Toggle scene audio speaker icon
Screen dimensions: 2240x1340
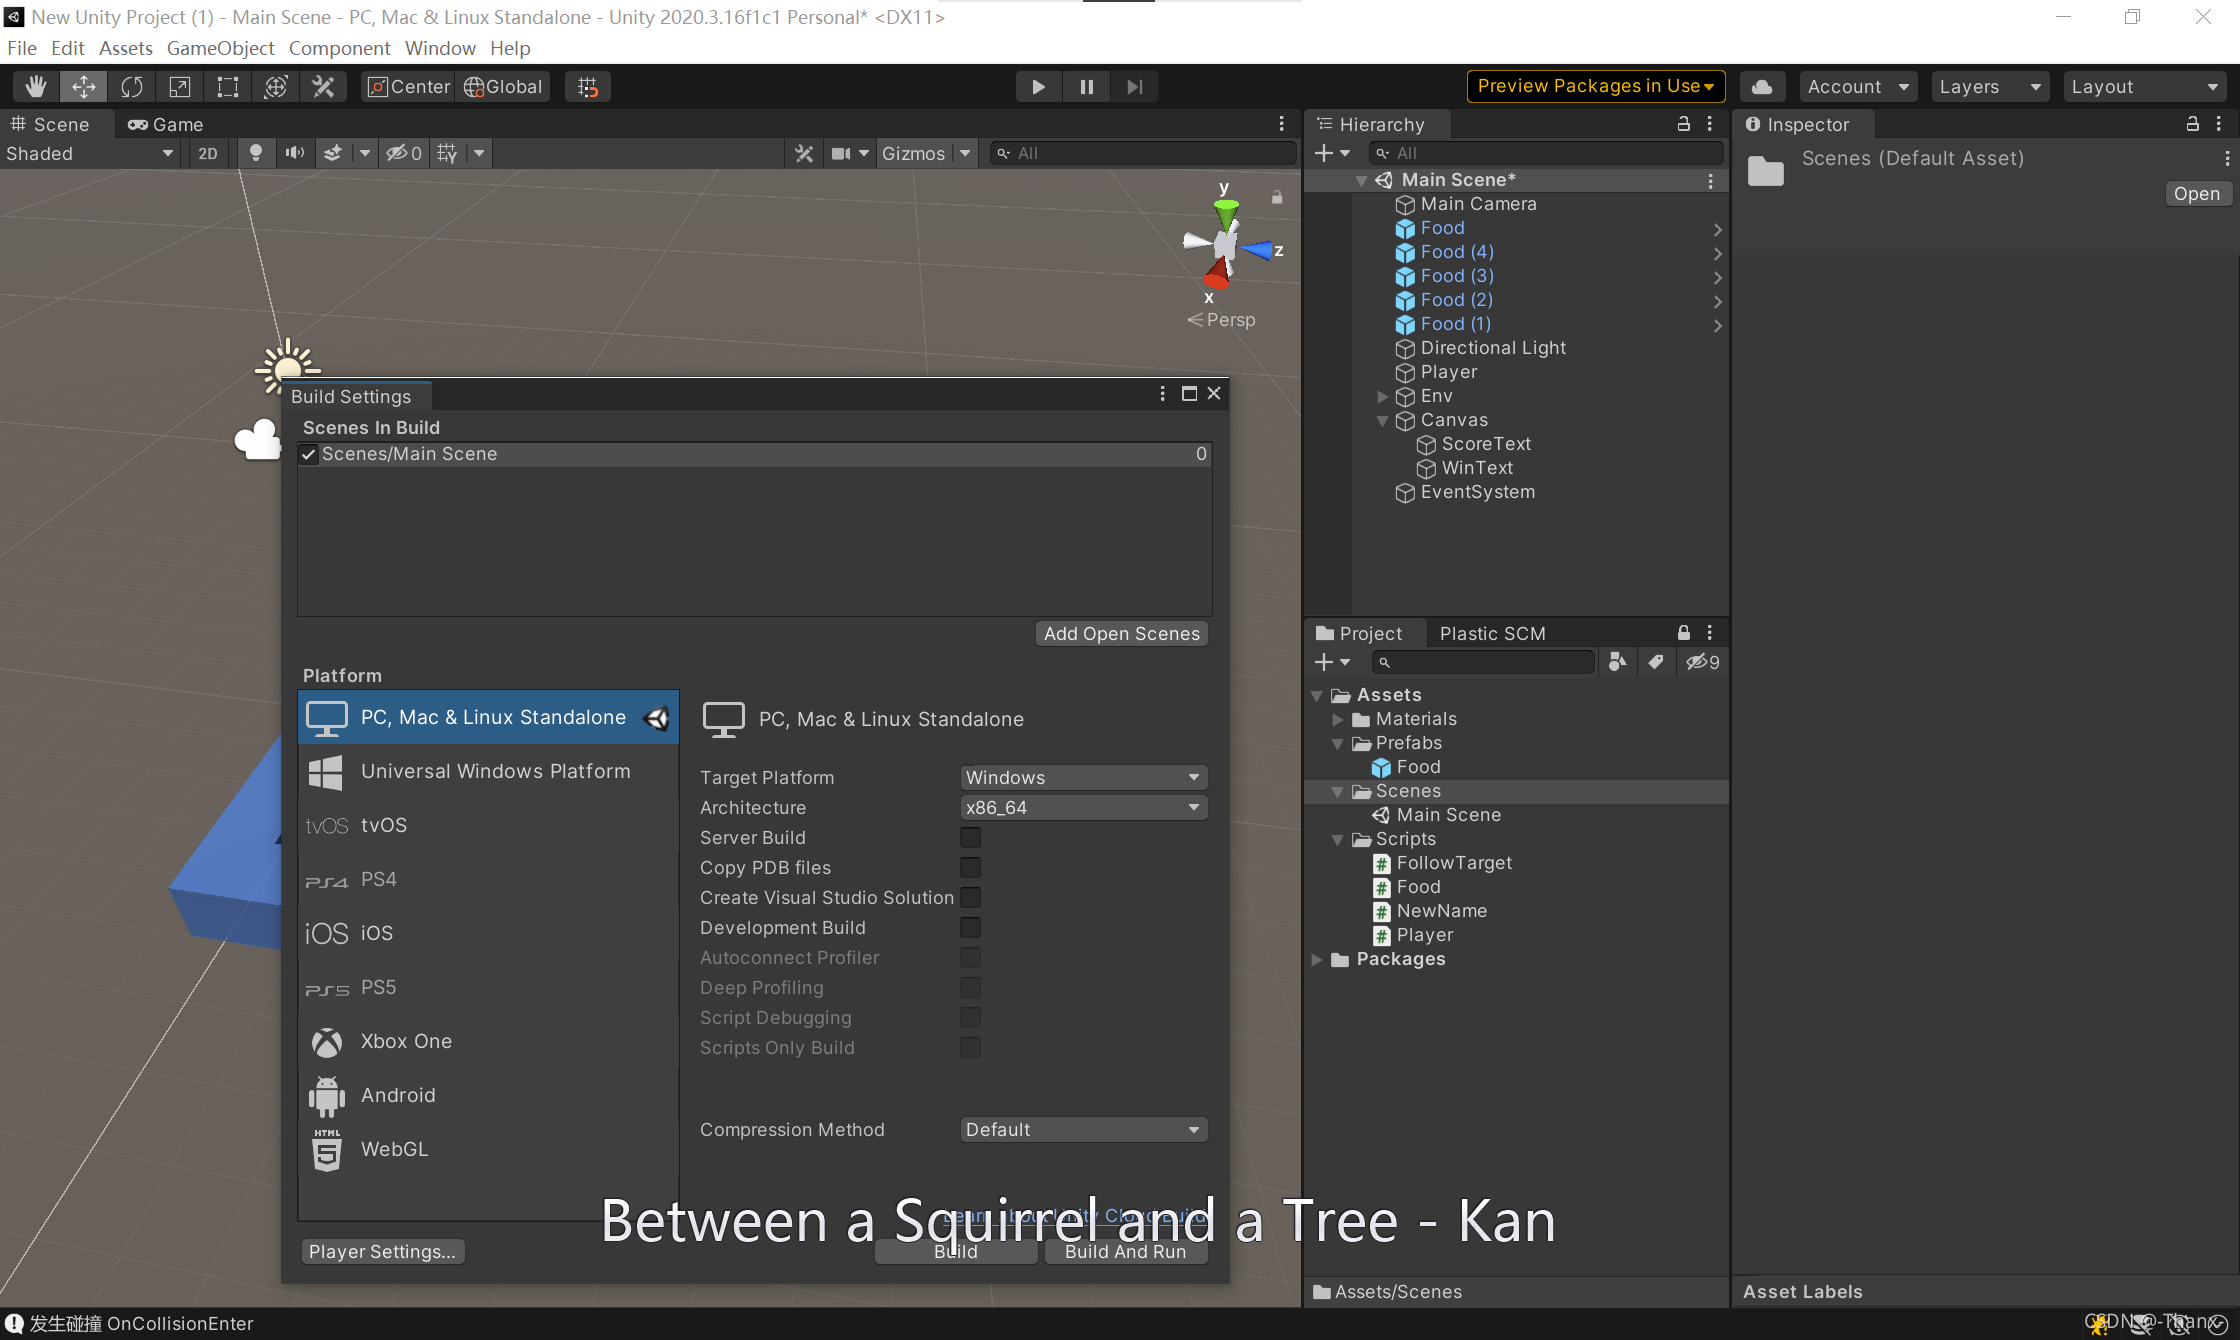pos(294,153)
